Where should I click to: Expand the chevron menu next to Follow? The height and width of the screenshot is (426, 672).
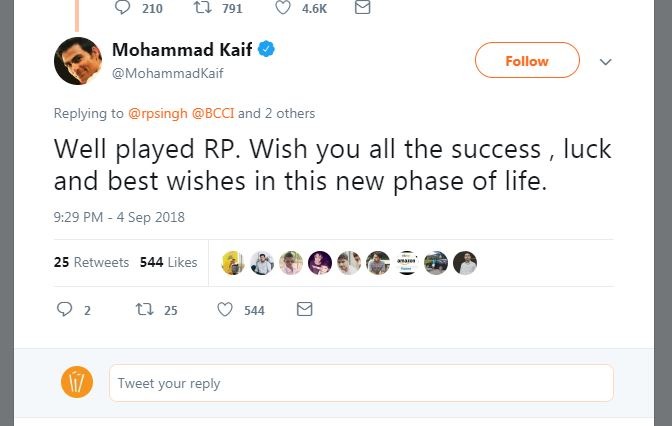point(605,62)
